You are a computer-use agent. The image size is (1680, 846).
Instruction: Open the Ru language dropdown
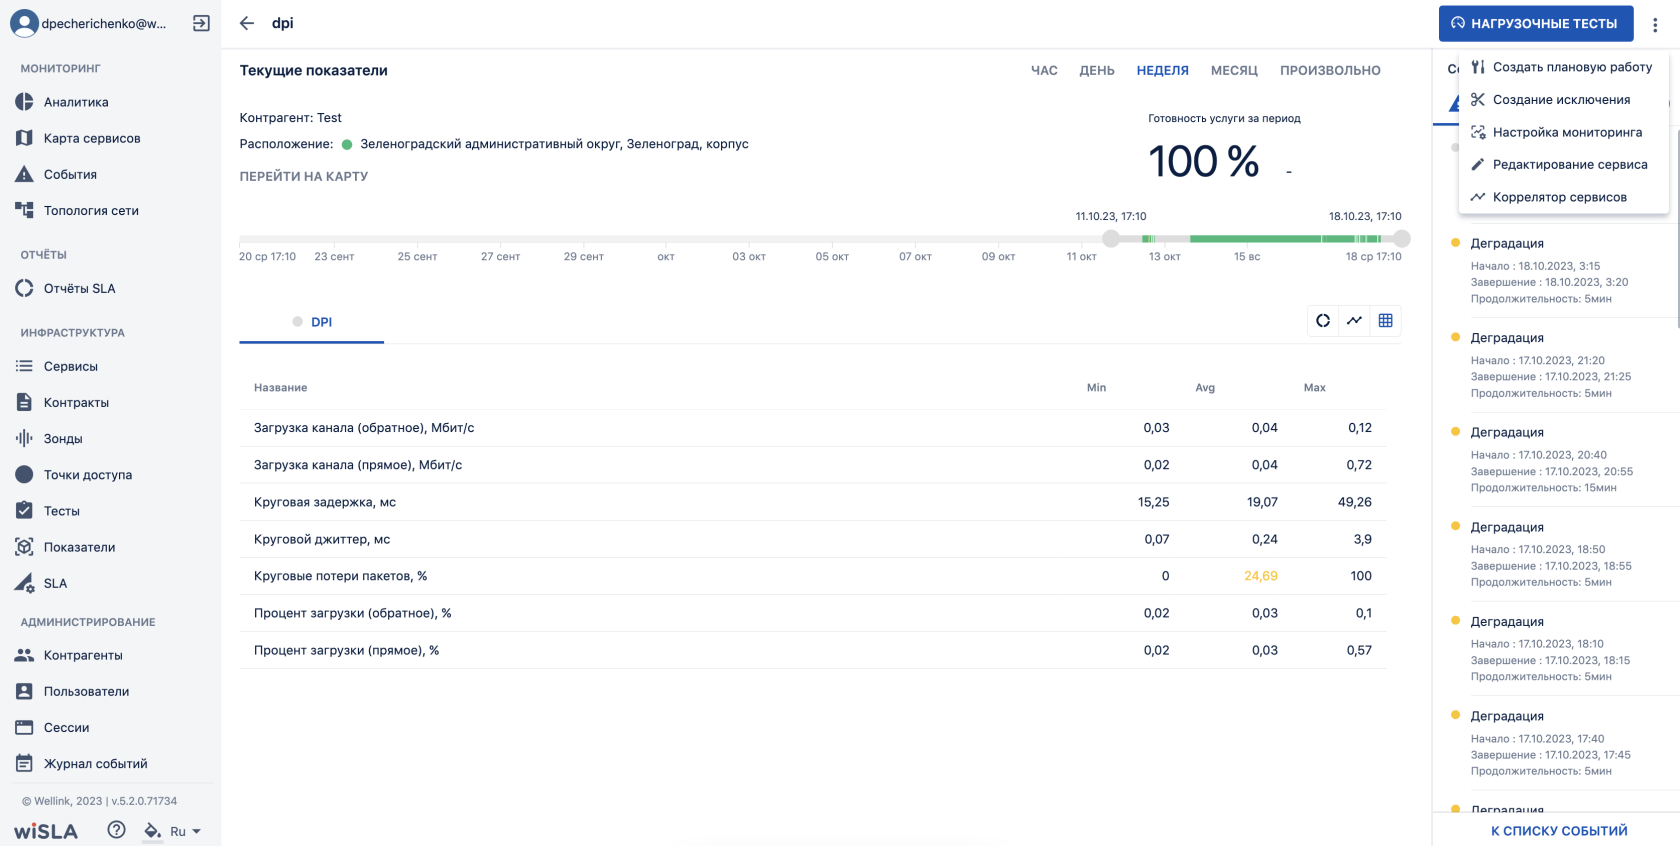tap(185, 831)
